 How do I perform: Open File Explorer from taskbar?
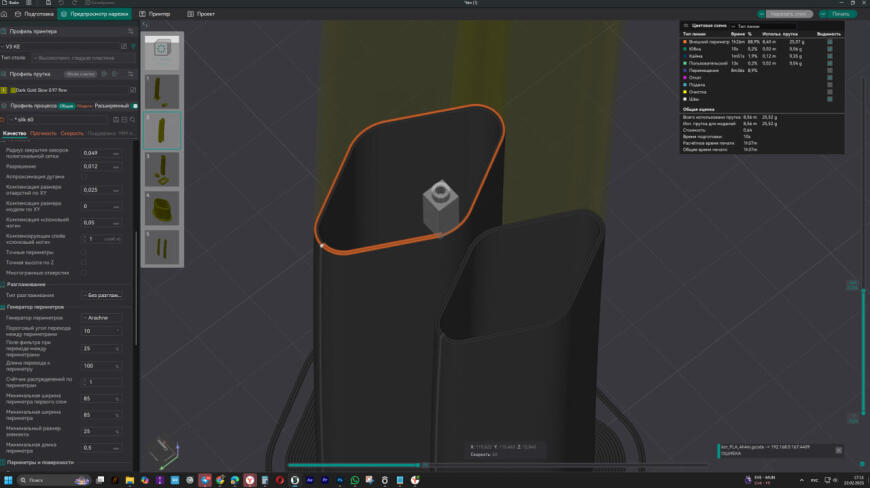click(129, 480)
